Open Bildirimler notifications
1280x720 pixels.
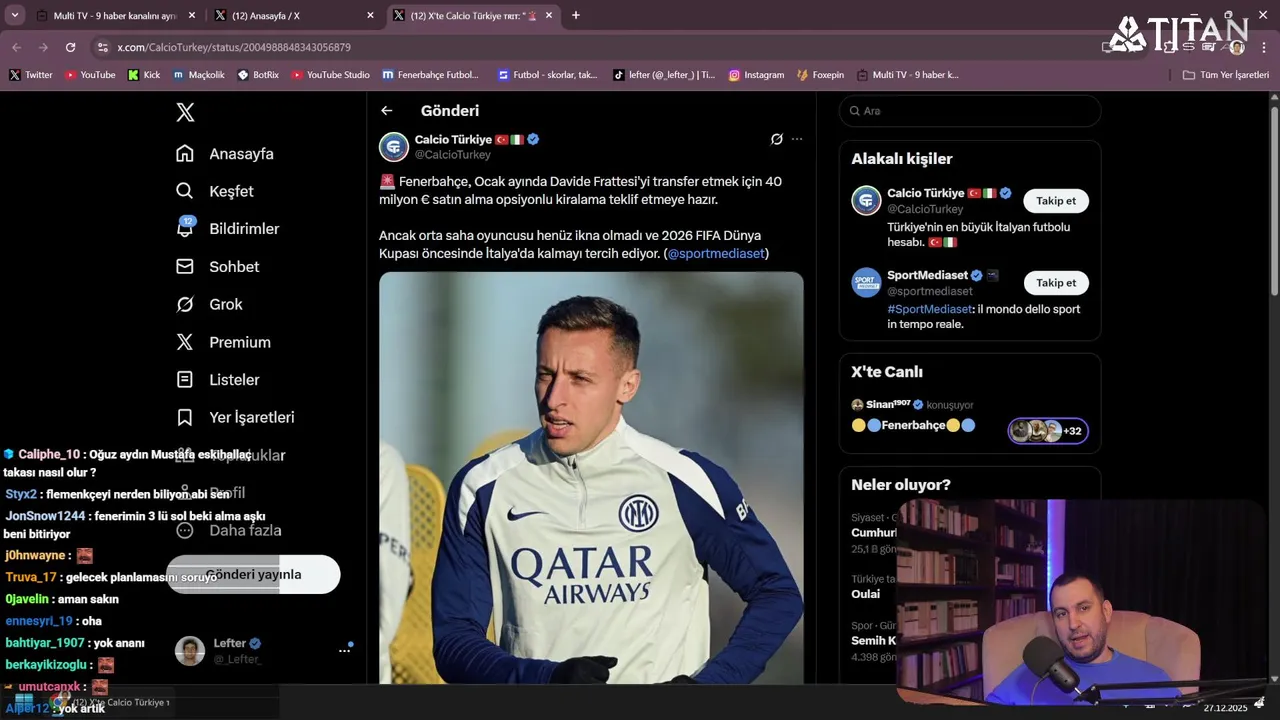(x=227, y=229)
